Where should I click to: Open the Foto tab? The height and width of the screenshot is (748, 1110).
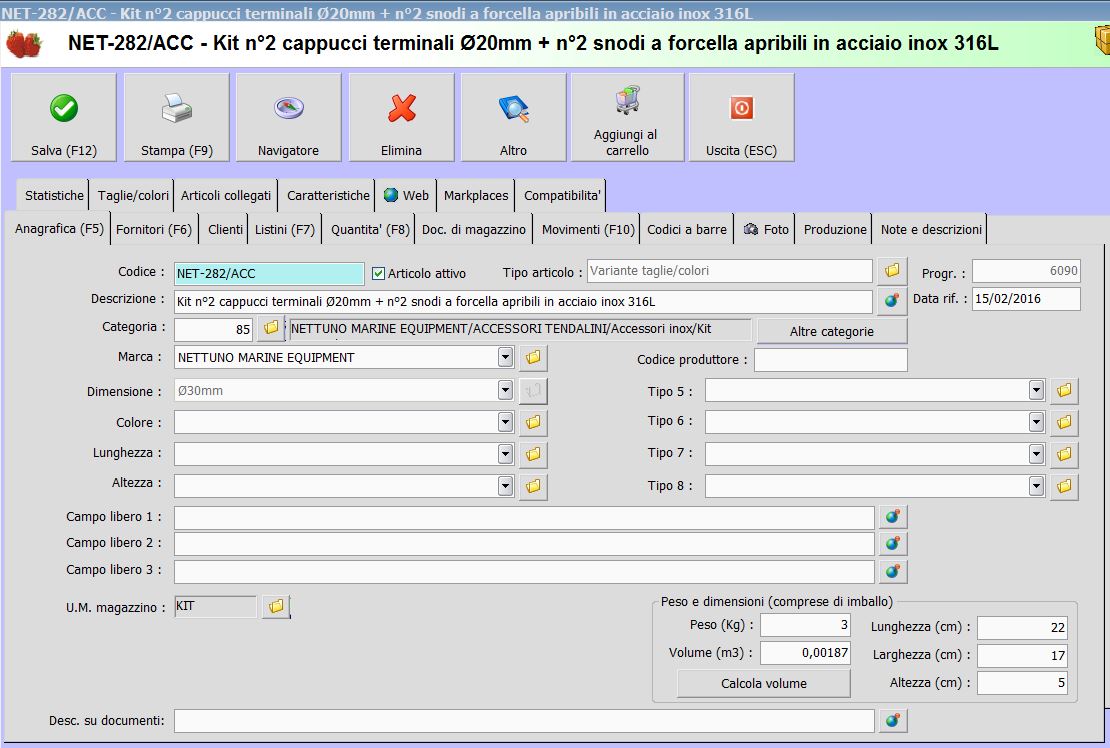click(766, 229)
